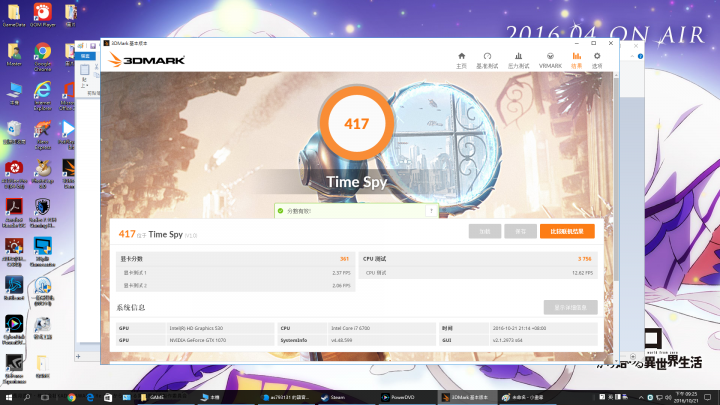This screenshot has height=405, width=720.
Task: Open the PhotoScape desktop icon
Action: (x=42, y=174)
